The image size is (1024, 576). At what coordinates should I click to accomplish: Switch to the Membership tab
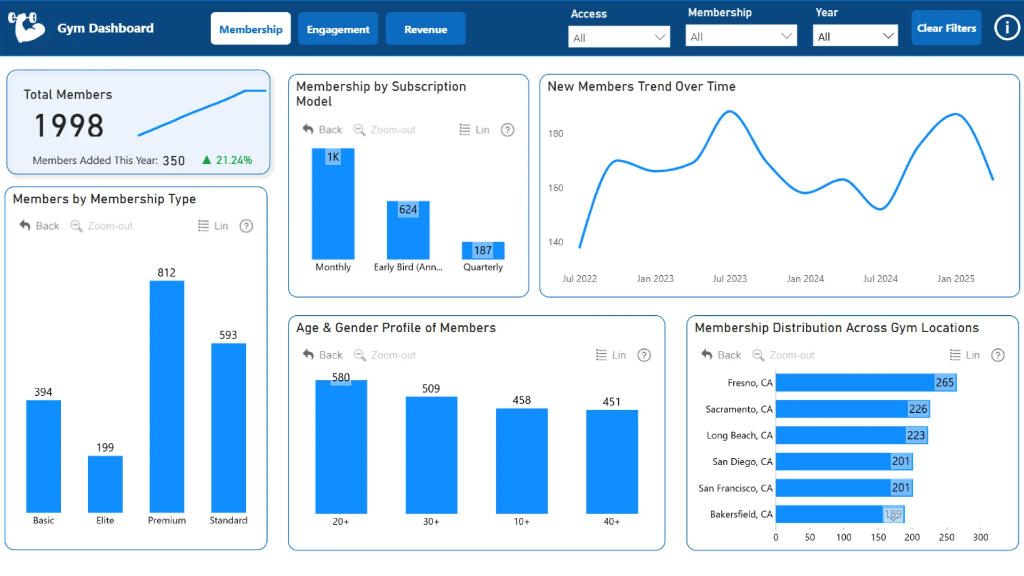point(251,29)
